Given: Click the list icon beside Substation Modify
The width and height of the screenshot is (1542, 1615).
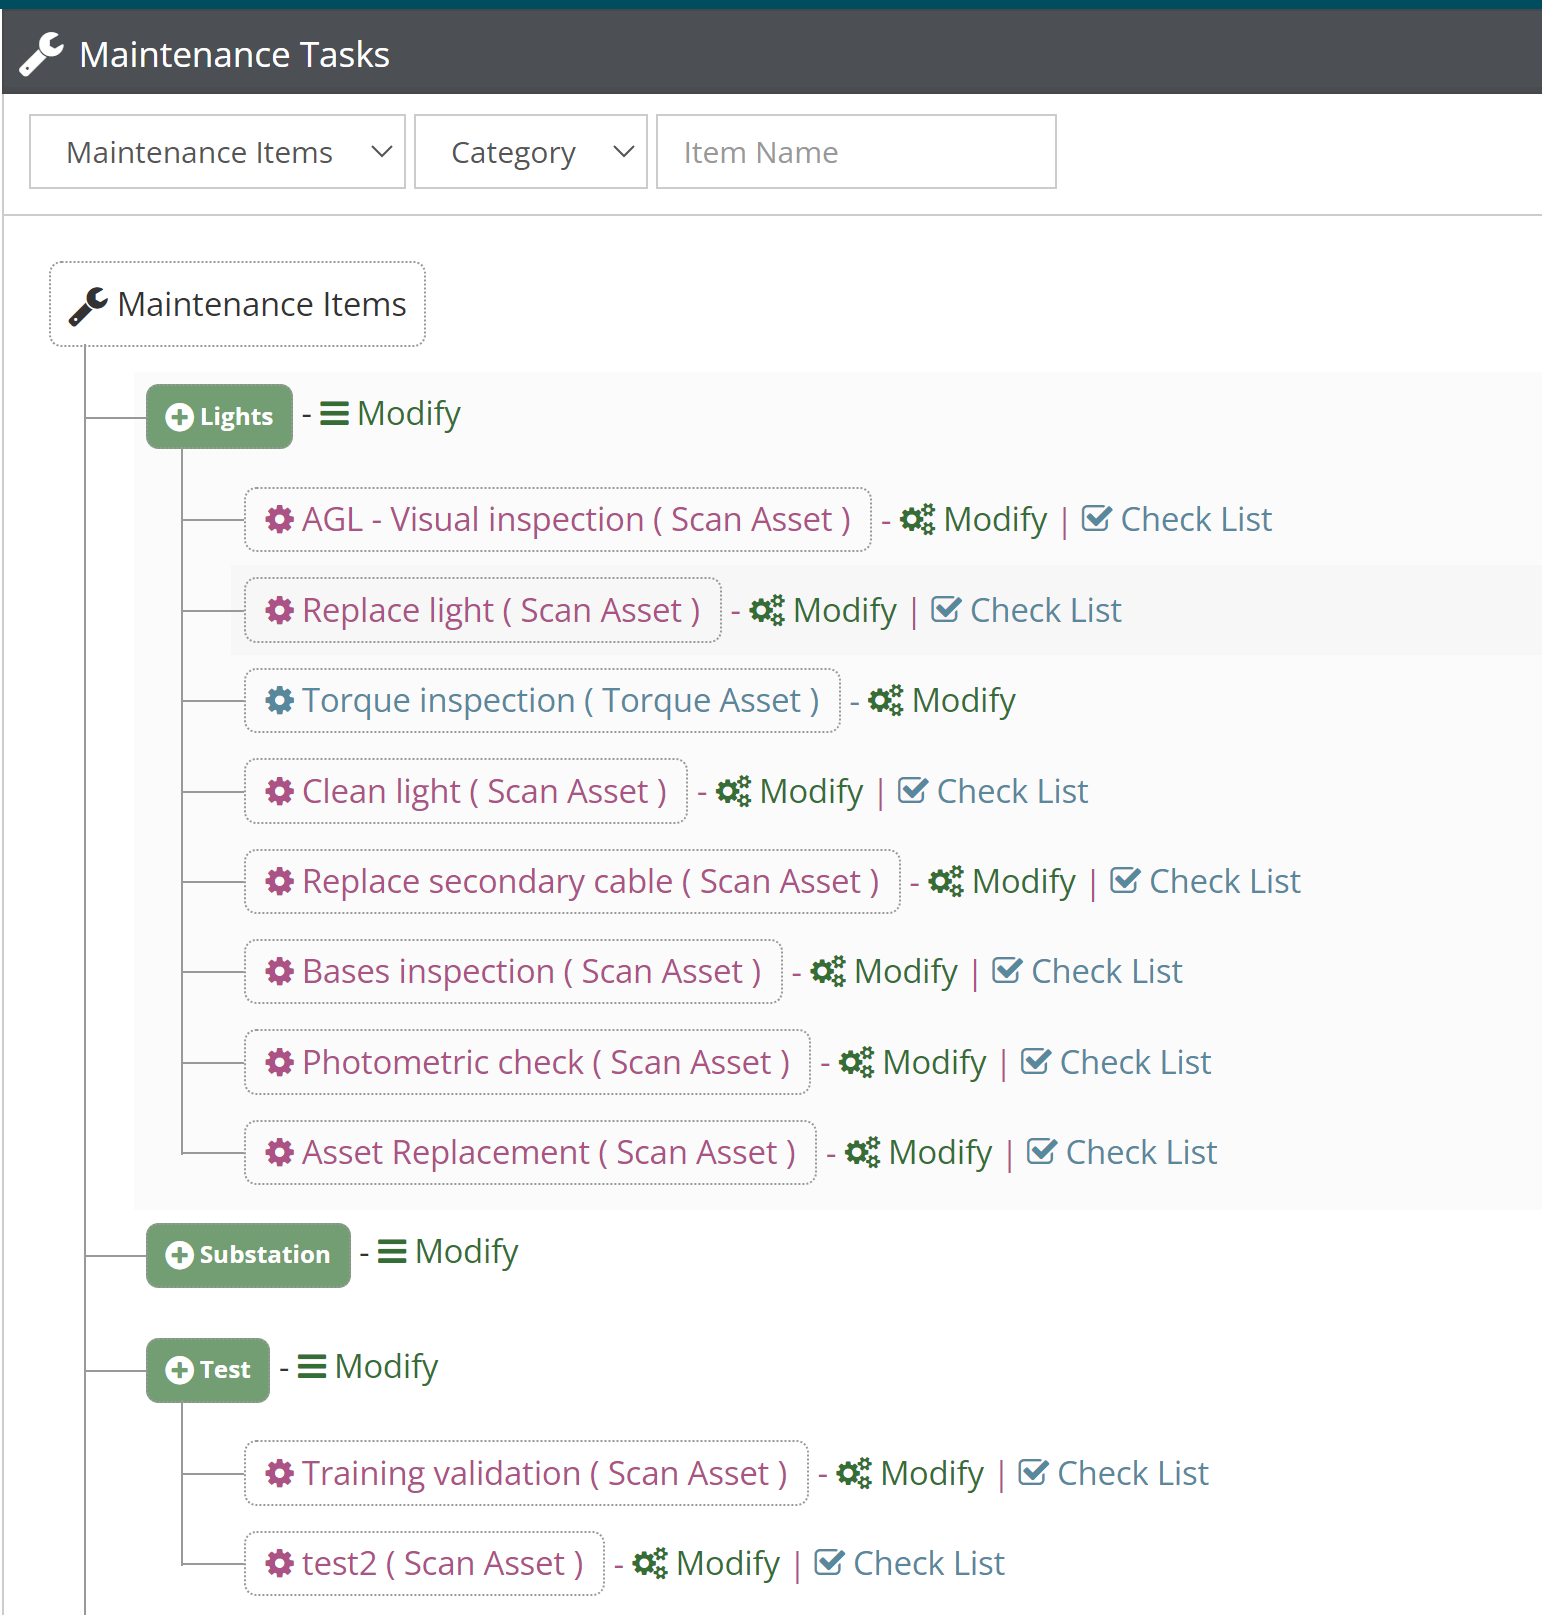Looking at the screenshot, I should (392, 1252).
